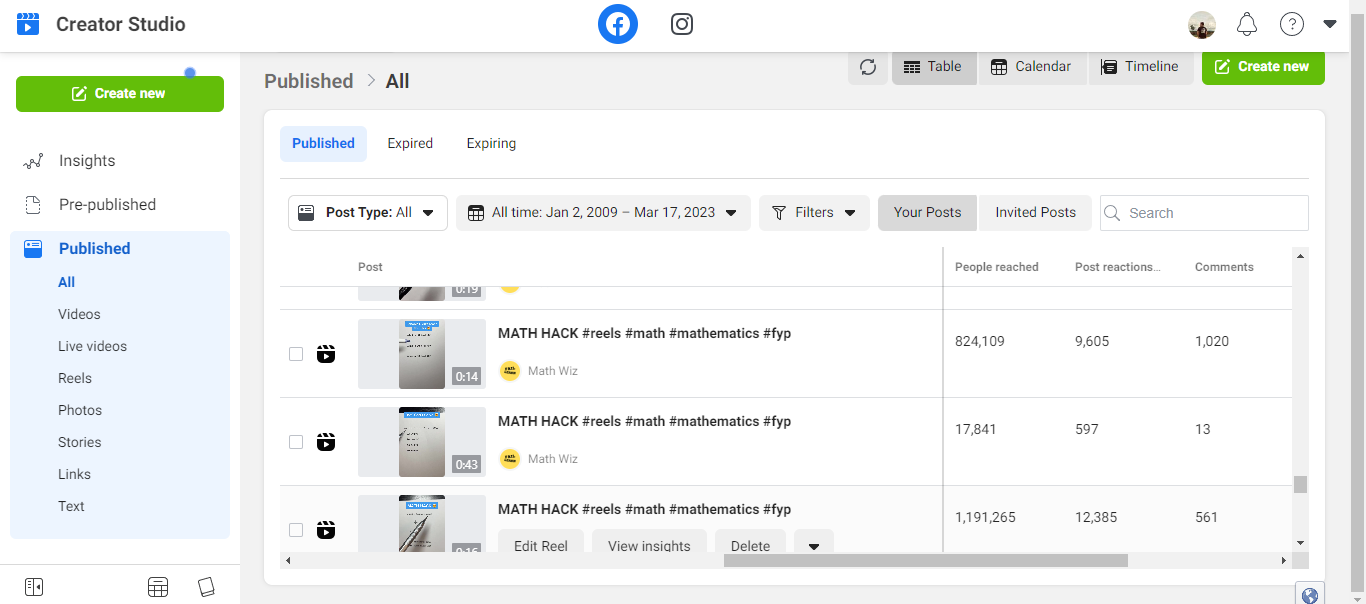Viewport: 1366px width, 604px height.
Task: Click the vertical scrollbar up arrow
Action: (1300, 256)
